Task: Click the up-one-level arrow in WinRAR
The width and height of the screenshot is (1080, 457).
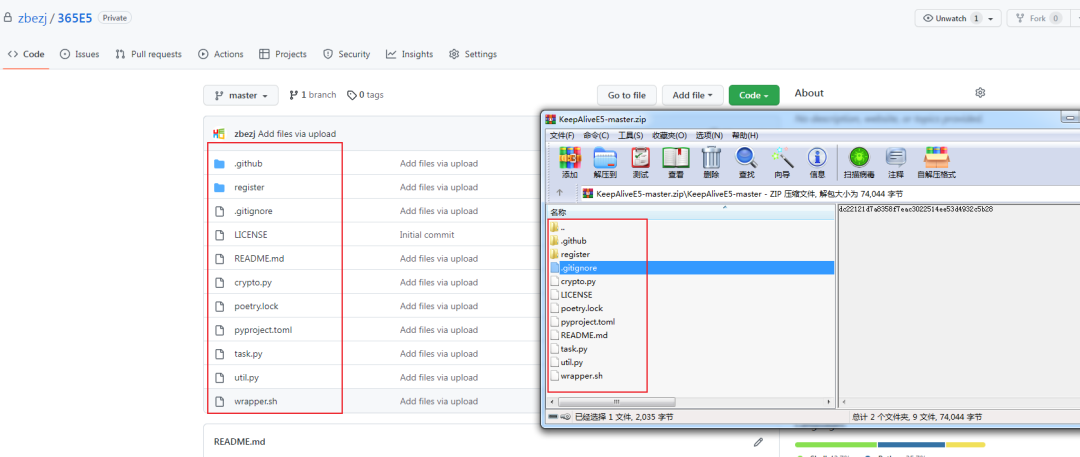Action: pyautogui.click(x=559, y=194)
